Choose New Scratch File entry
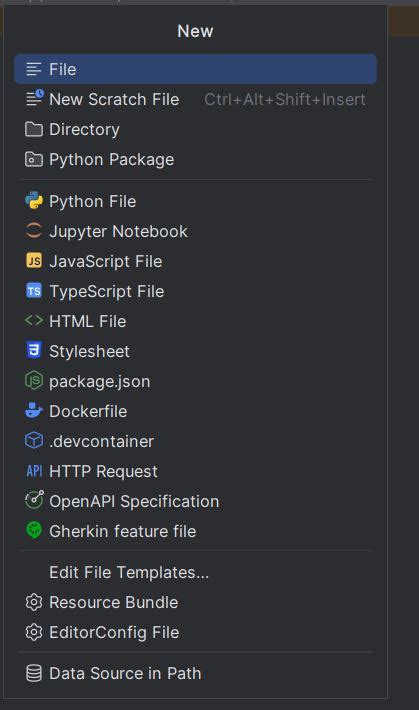The height and width of the screenshot is (710, 419). pos(195,99)
